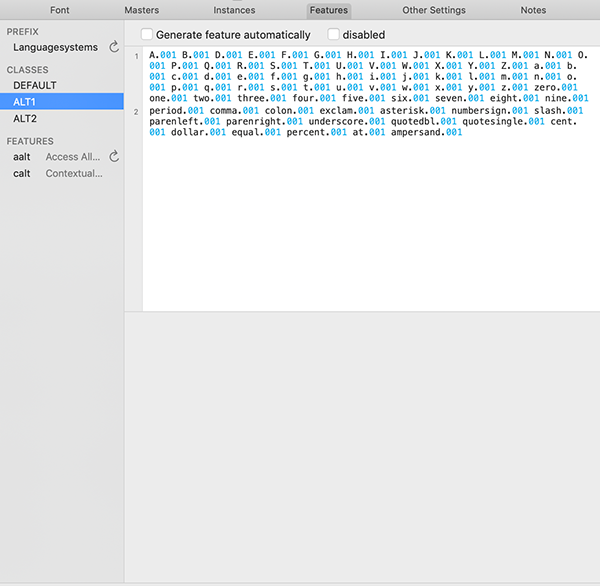600x586 pixels.
Task: Click on eight.001 in the code
Action: [x=514, y=98]
